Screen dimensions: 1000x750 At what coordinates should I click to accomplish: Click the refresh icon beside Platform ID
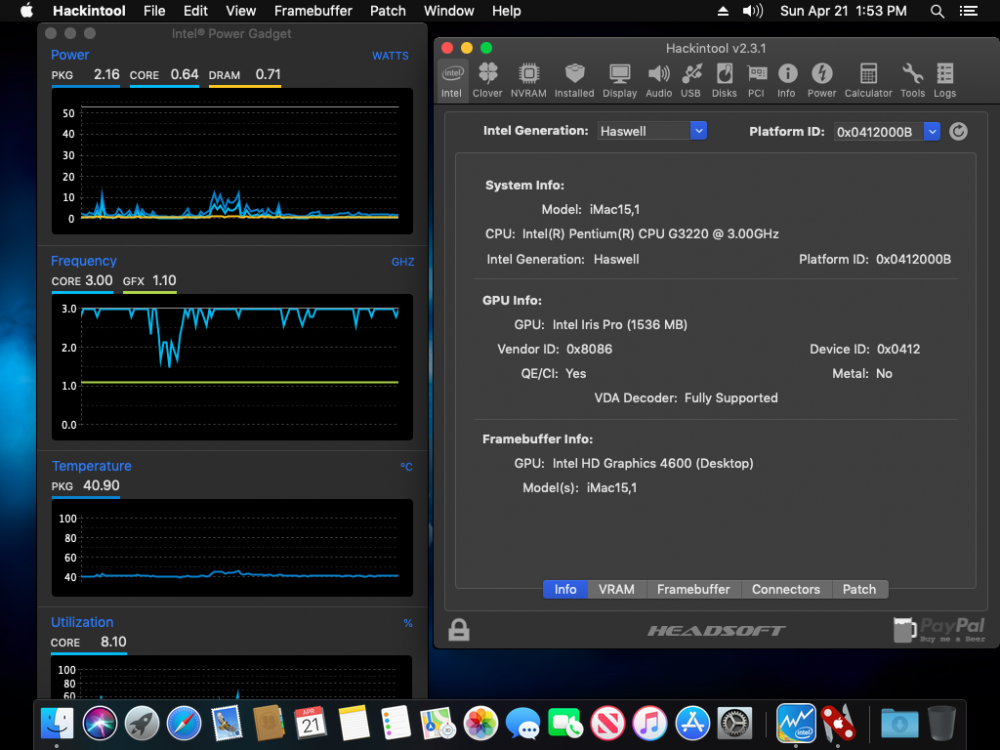click(x=958, y=131)
